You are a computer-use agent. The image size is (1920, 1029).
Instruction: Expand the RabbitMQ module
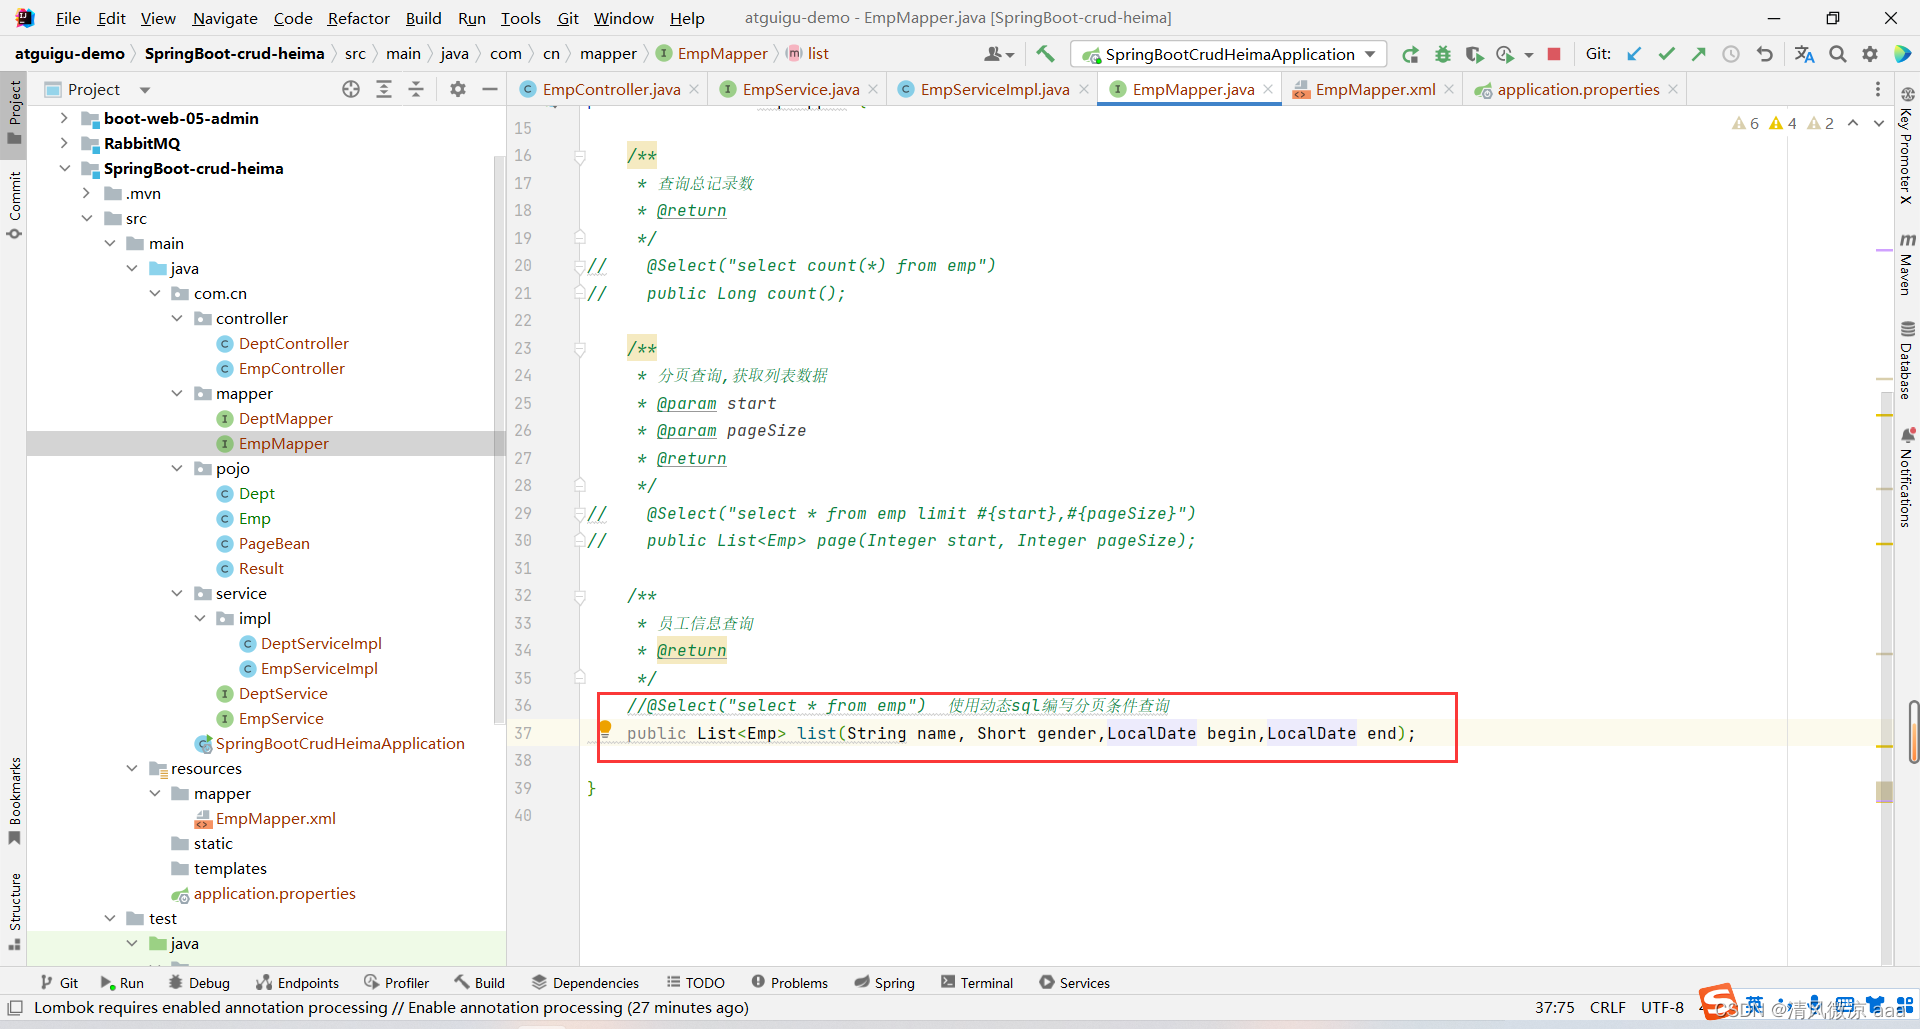[x=64, y=143]
